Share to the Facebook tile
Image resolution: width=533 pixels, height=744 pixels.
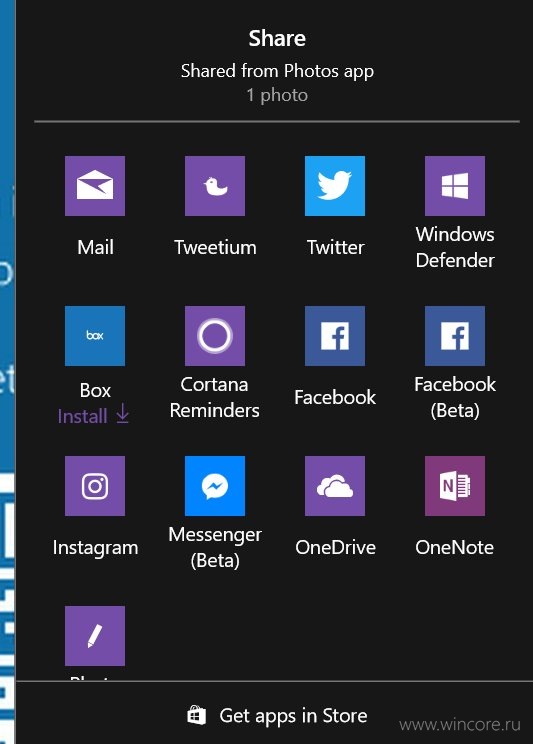tap(335, 335)
